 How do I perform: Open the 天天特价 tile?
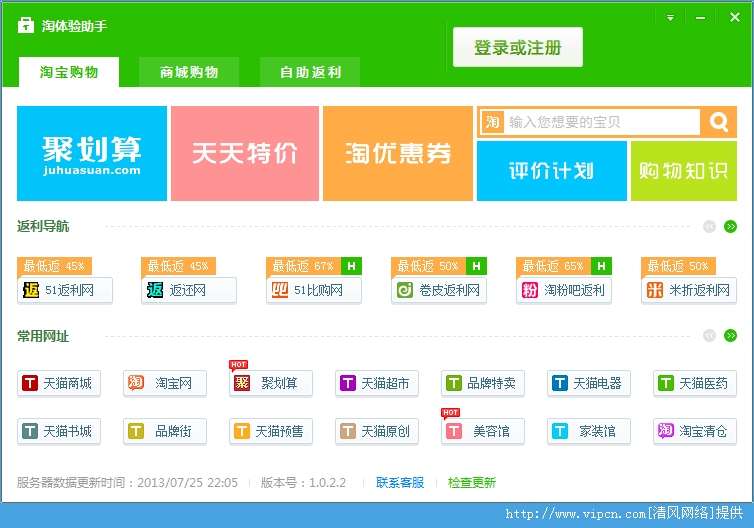245,153
